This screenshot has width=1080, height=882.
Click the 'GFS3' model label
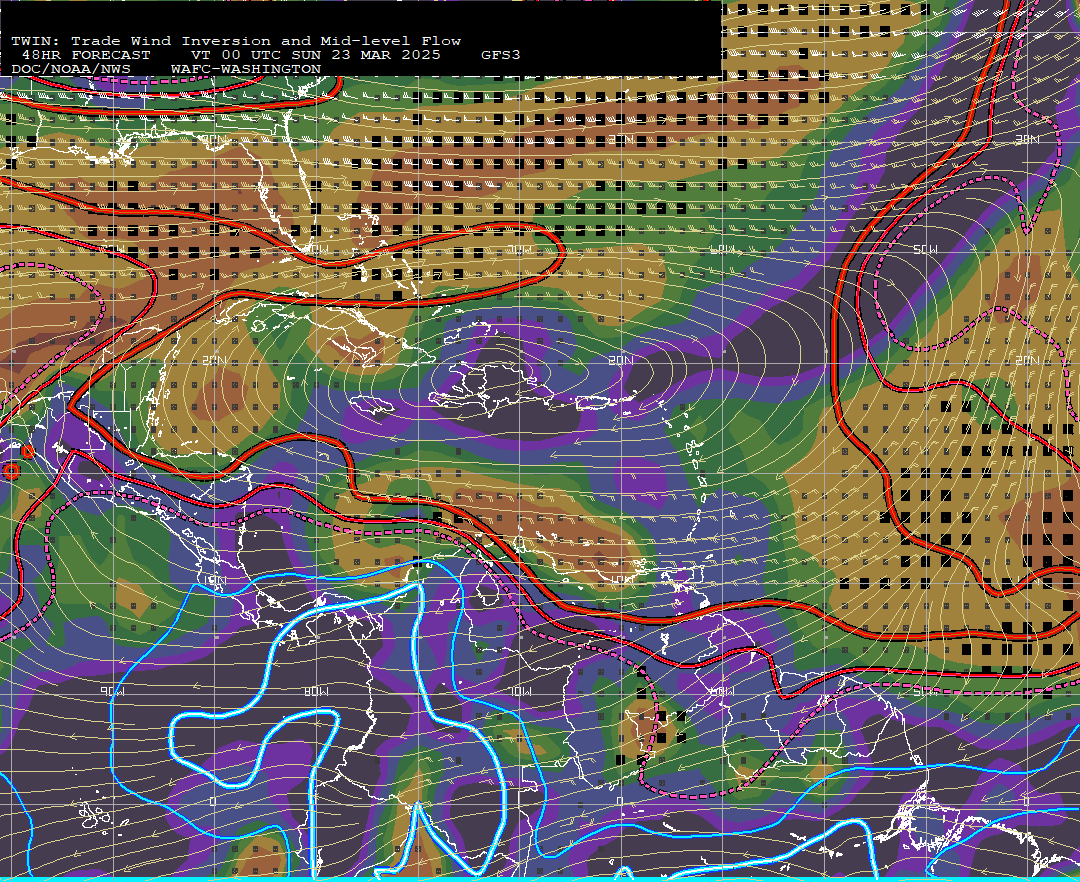pyautogui.click(x=501, y=55)
